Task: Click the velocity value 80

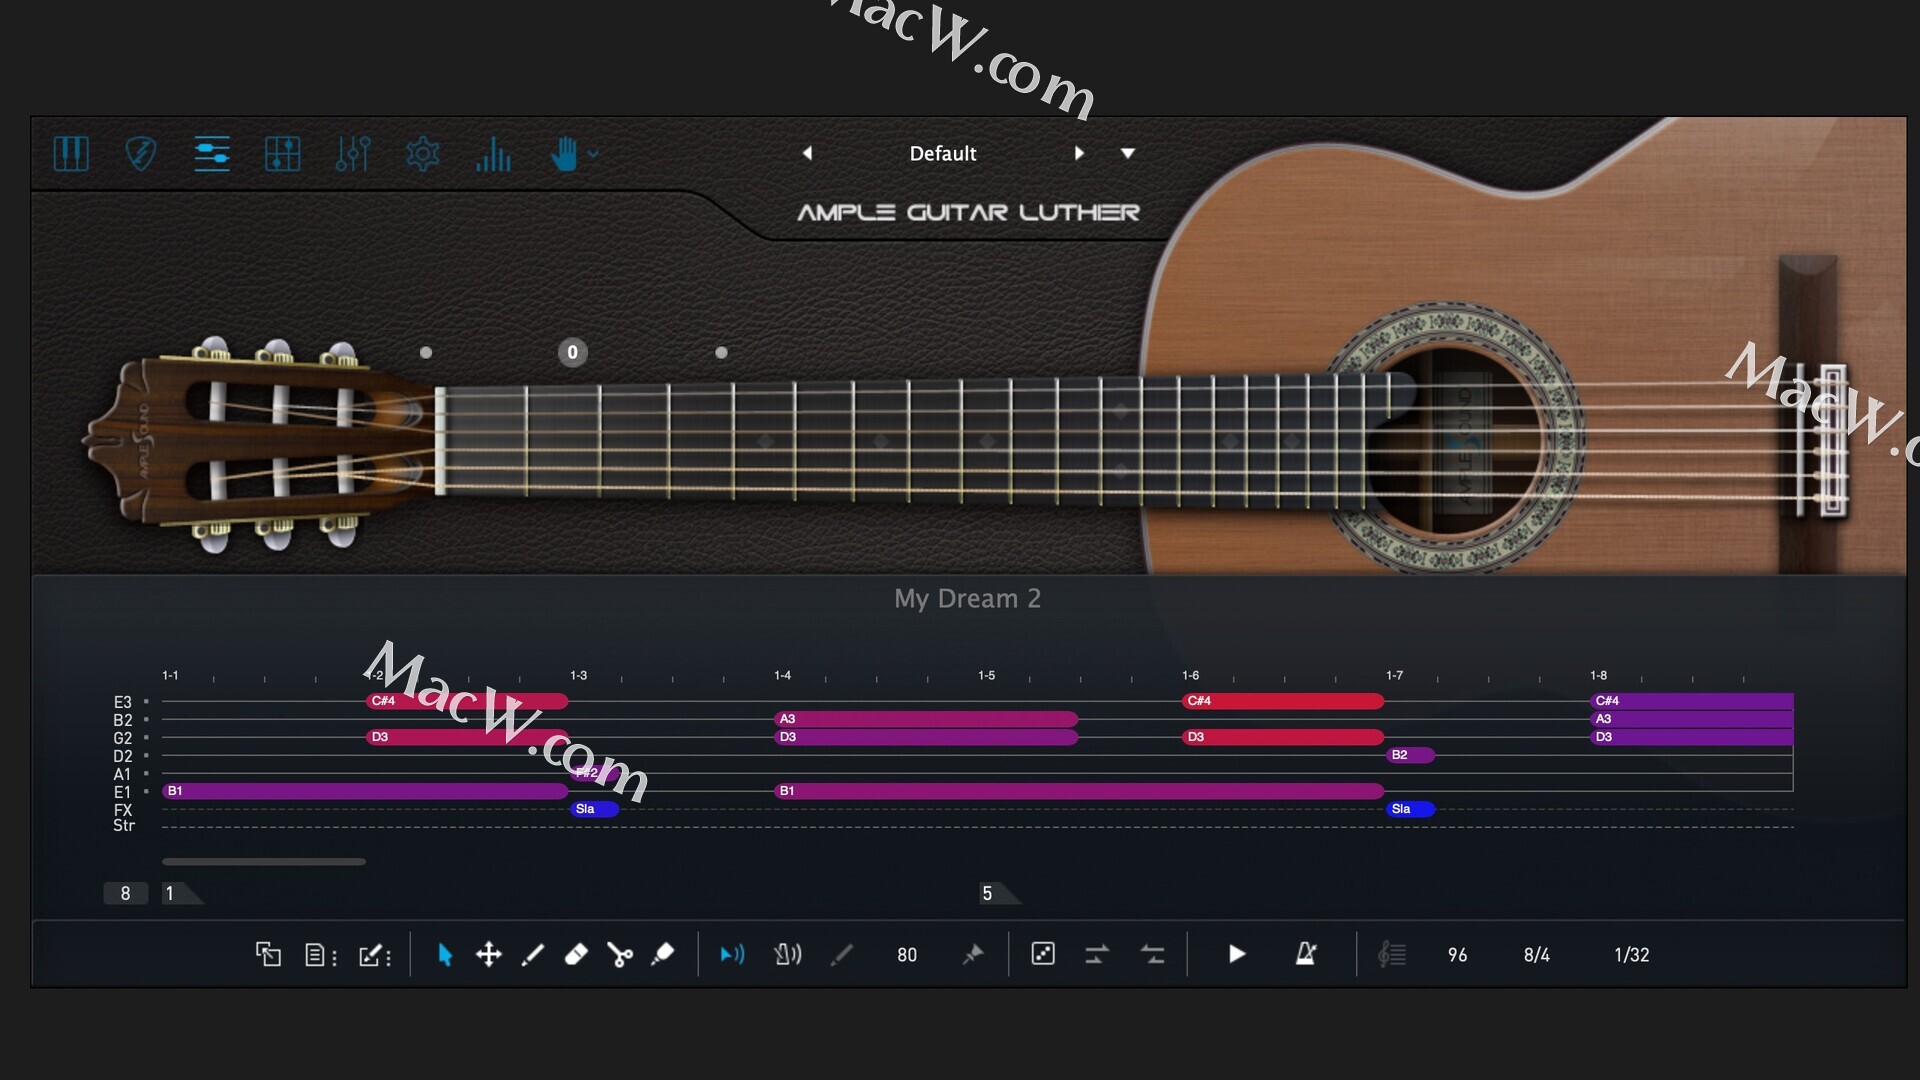Action: (x=907, y=955)
